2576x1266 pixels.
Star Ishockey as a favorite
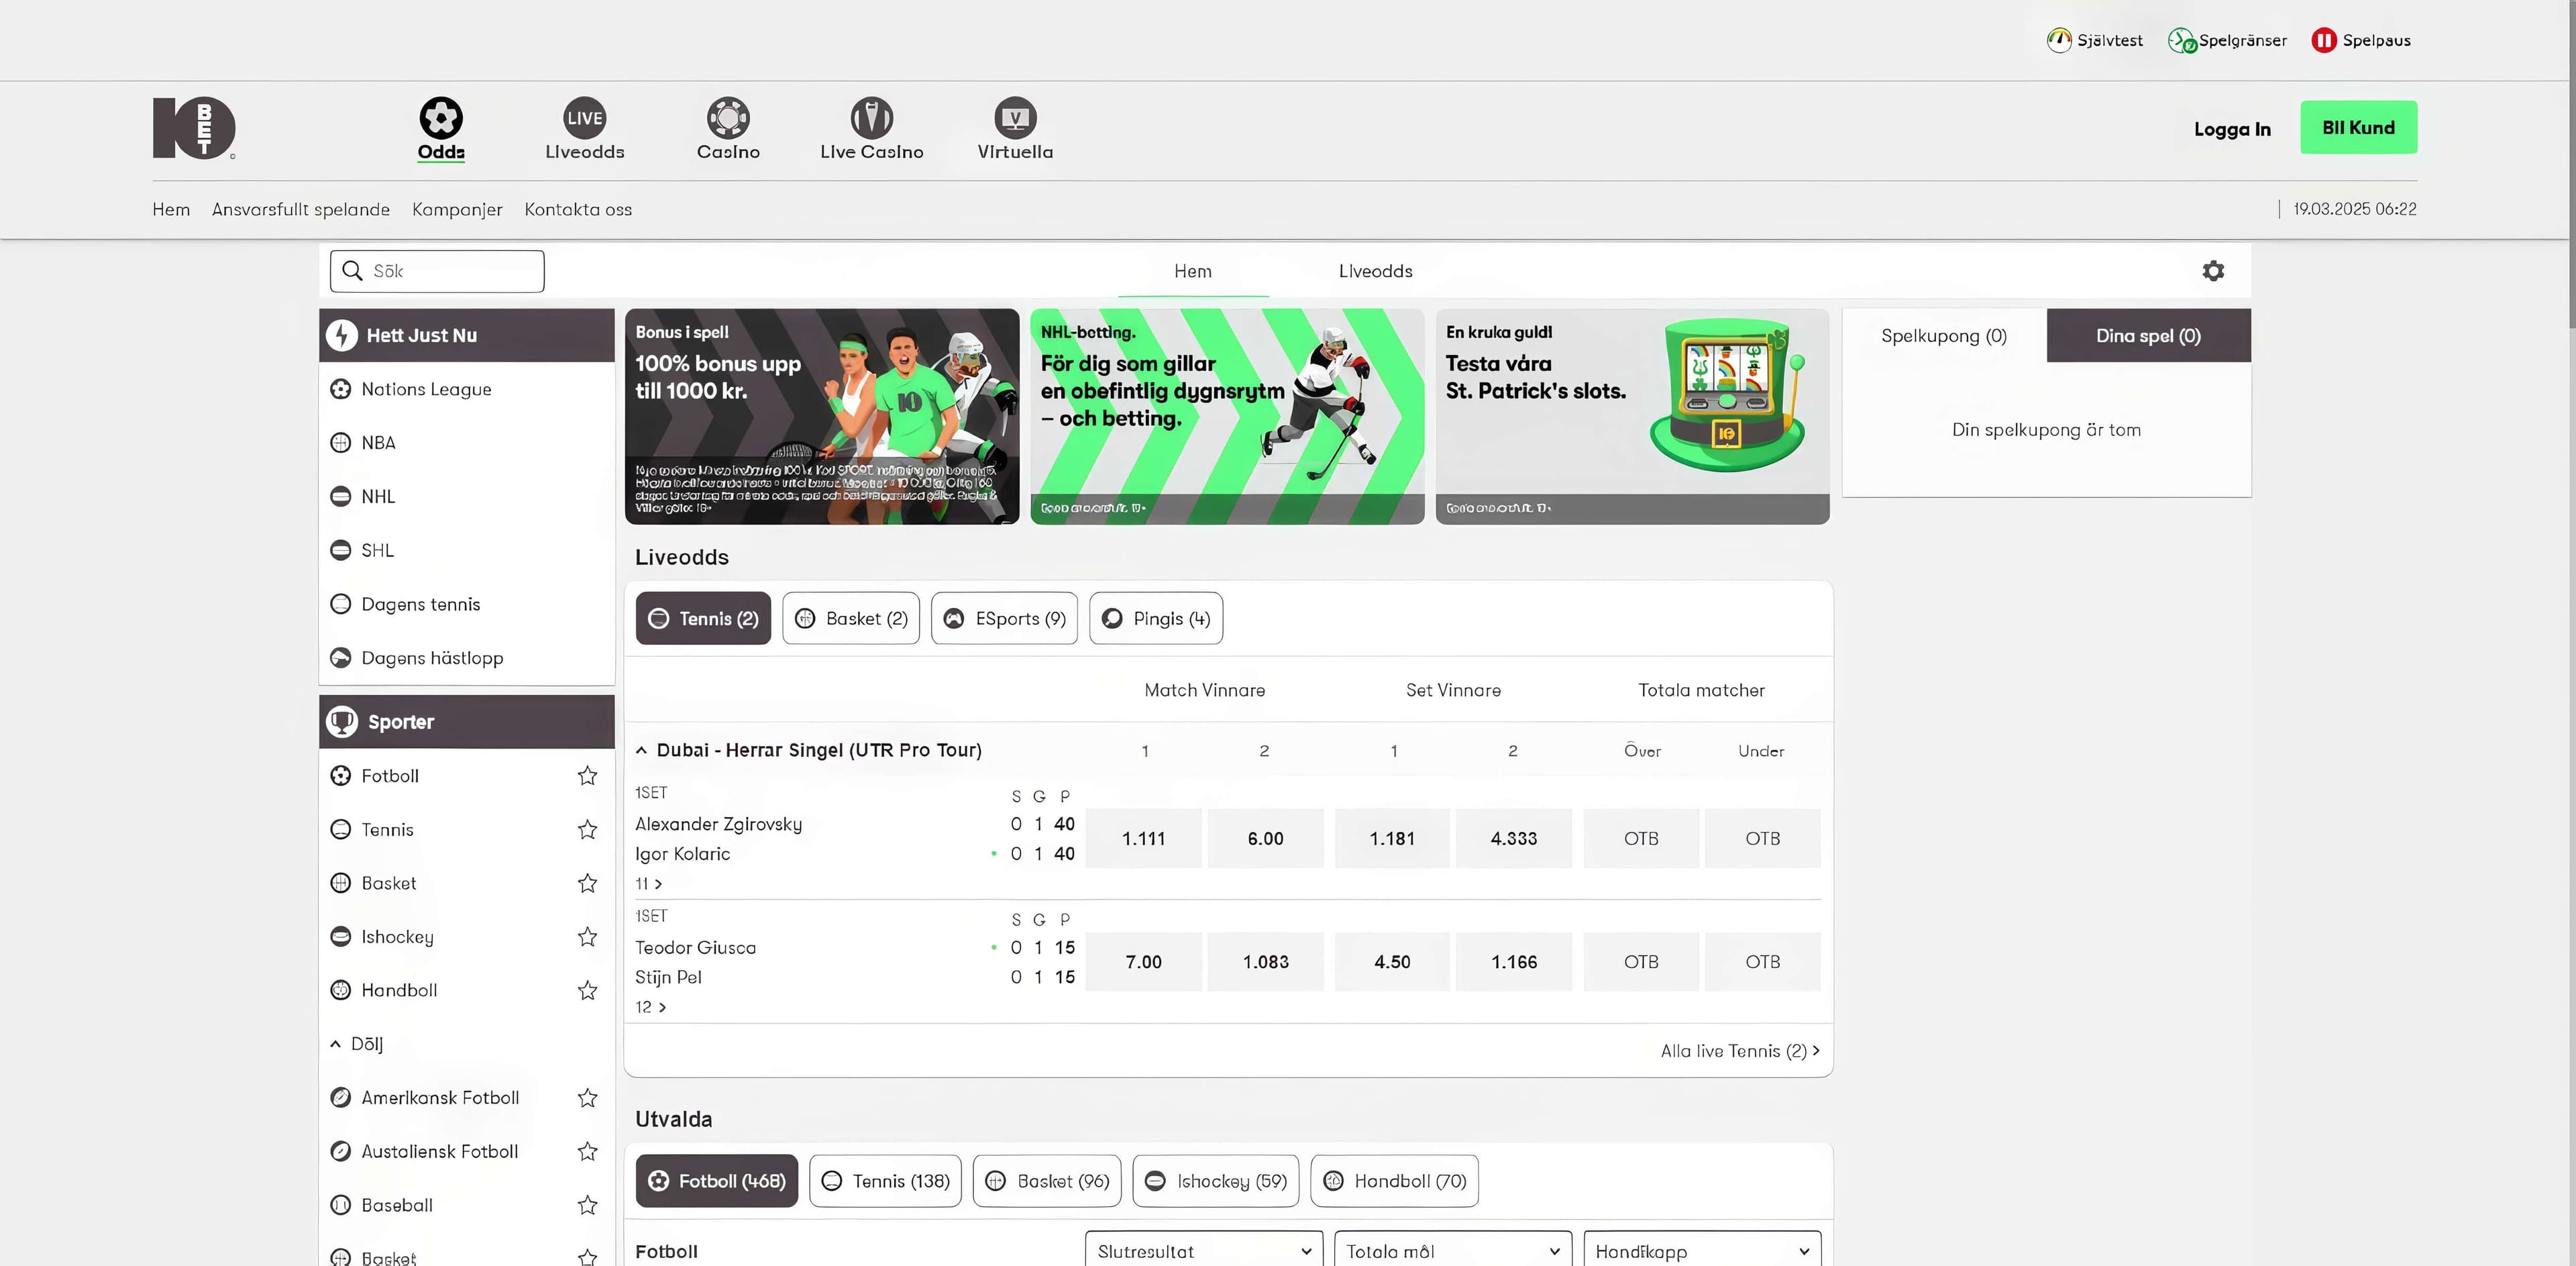(x=587, y=937)
